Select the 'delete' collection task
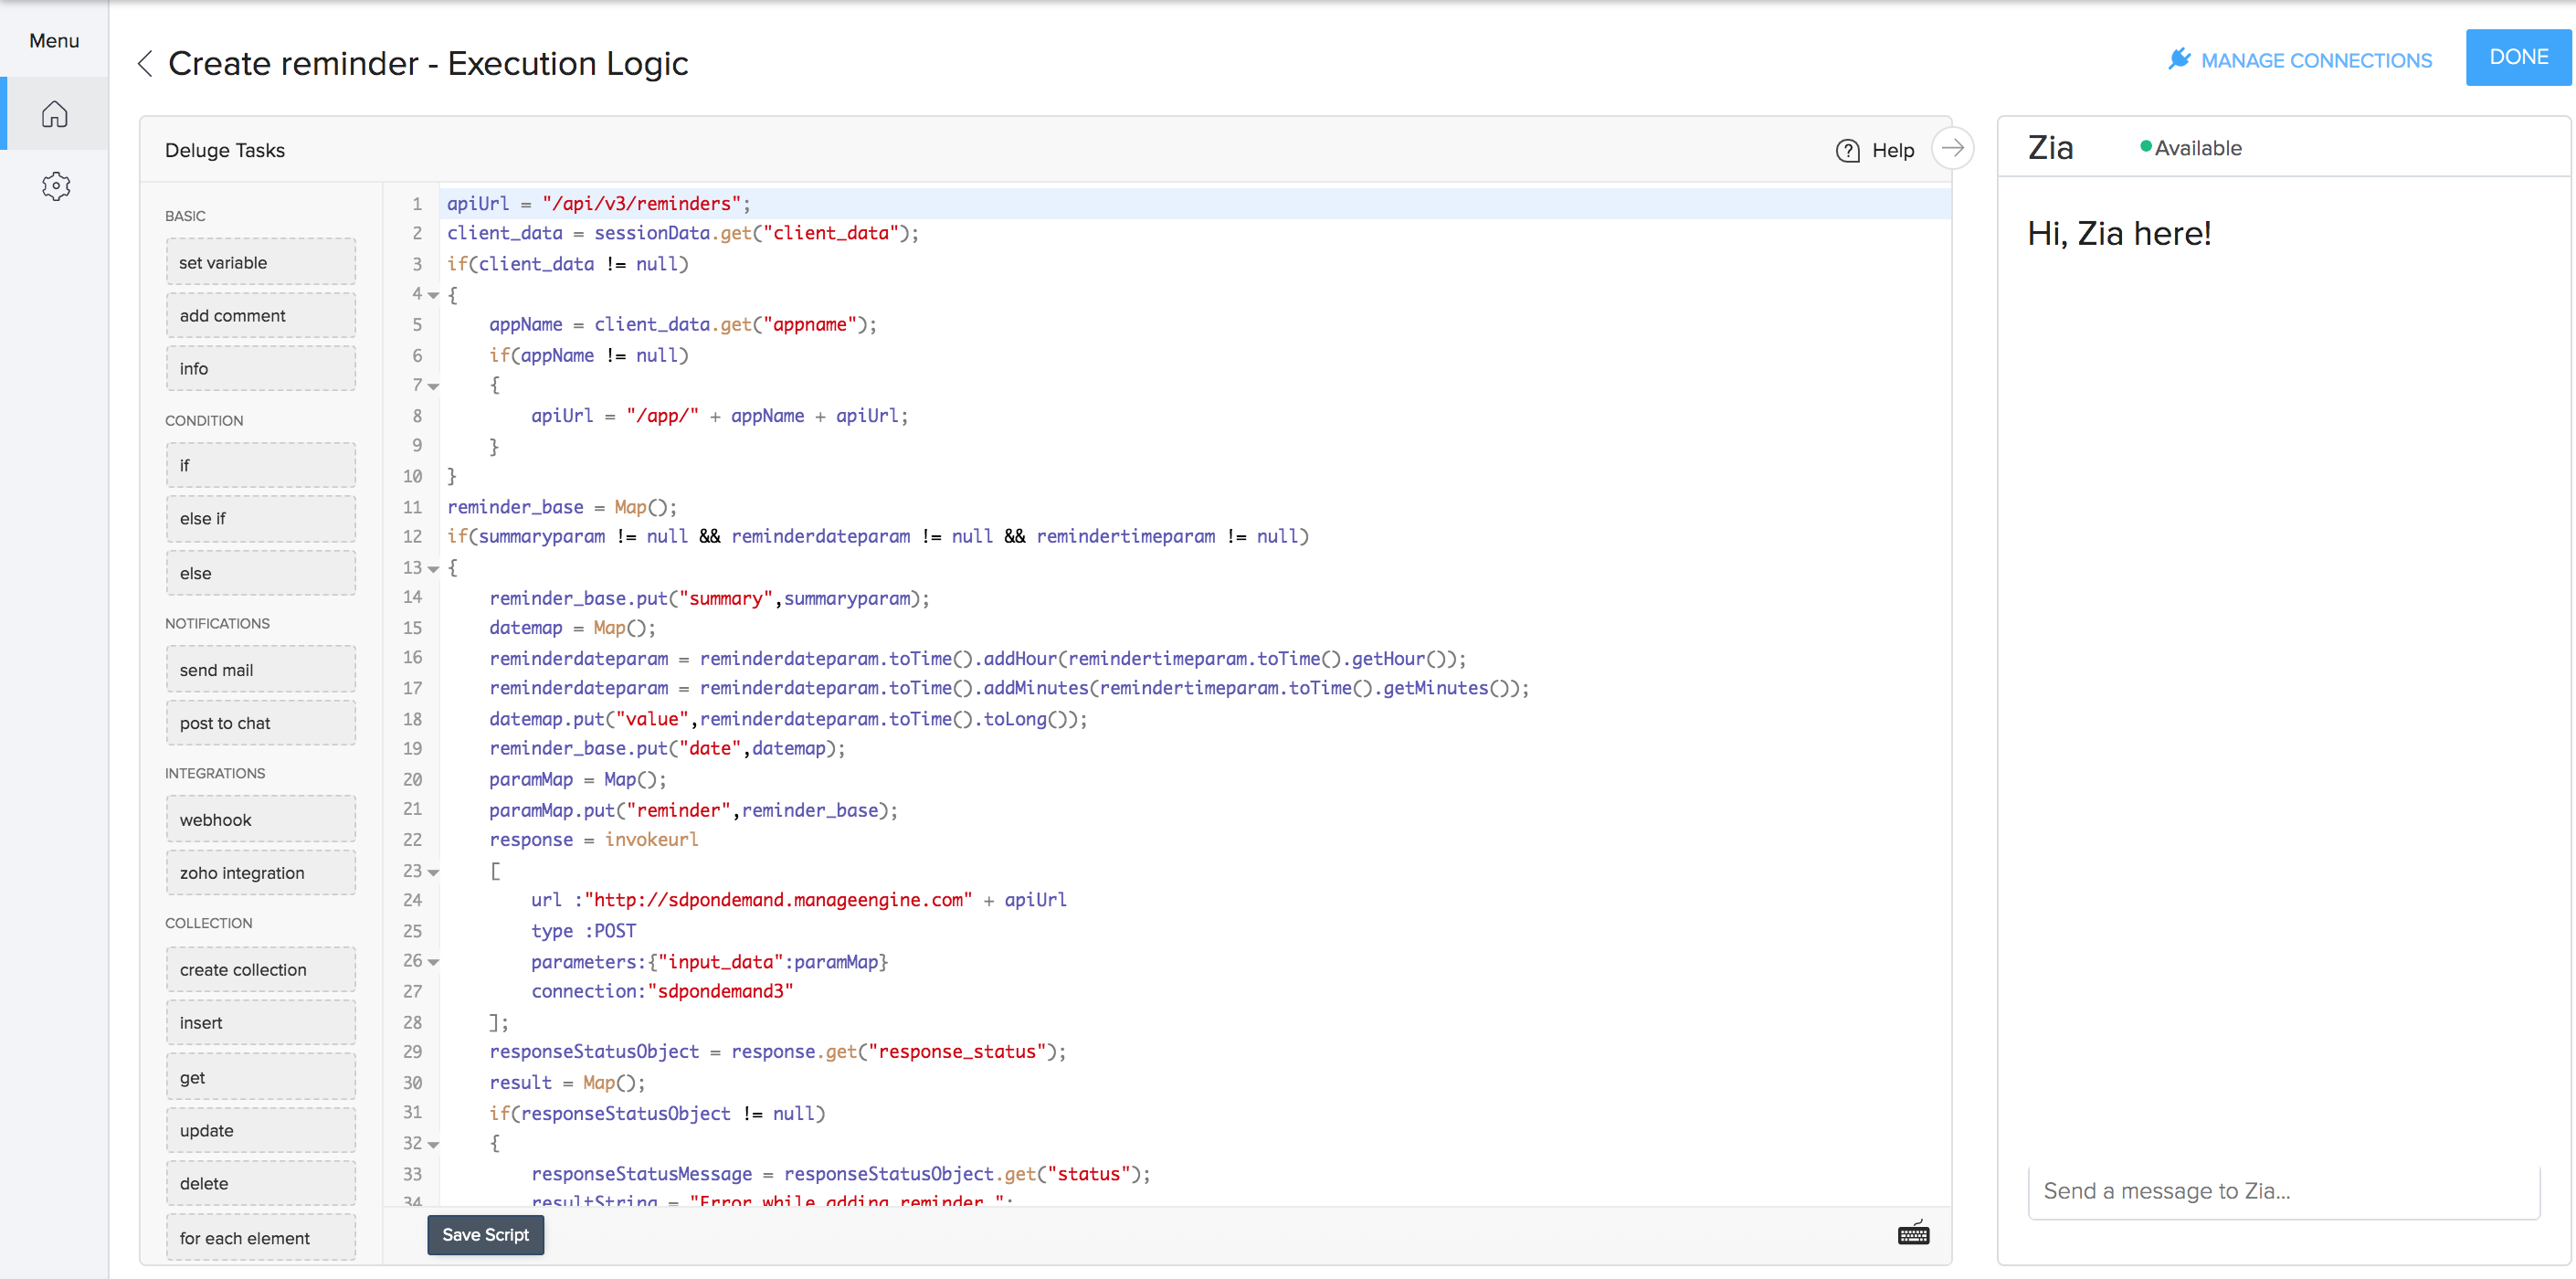The width and height of the screenshot is (2576, 1279). 261,1184
